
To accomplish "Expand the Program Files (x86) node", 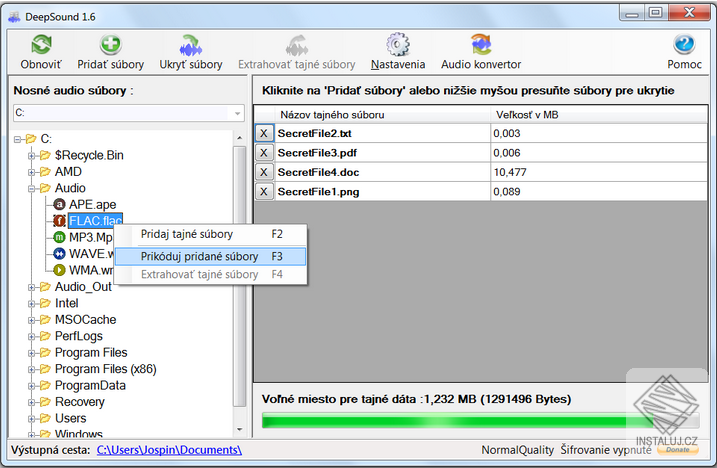I will pos(32,370).
